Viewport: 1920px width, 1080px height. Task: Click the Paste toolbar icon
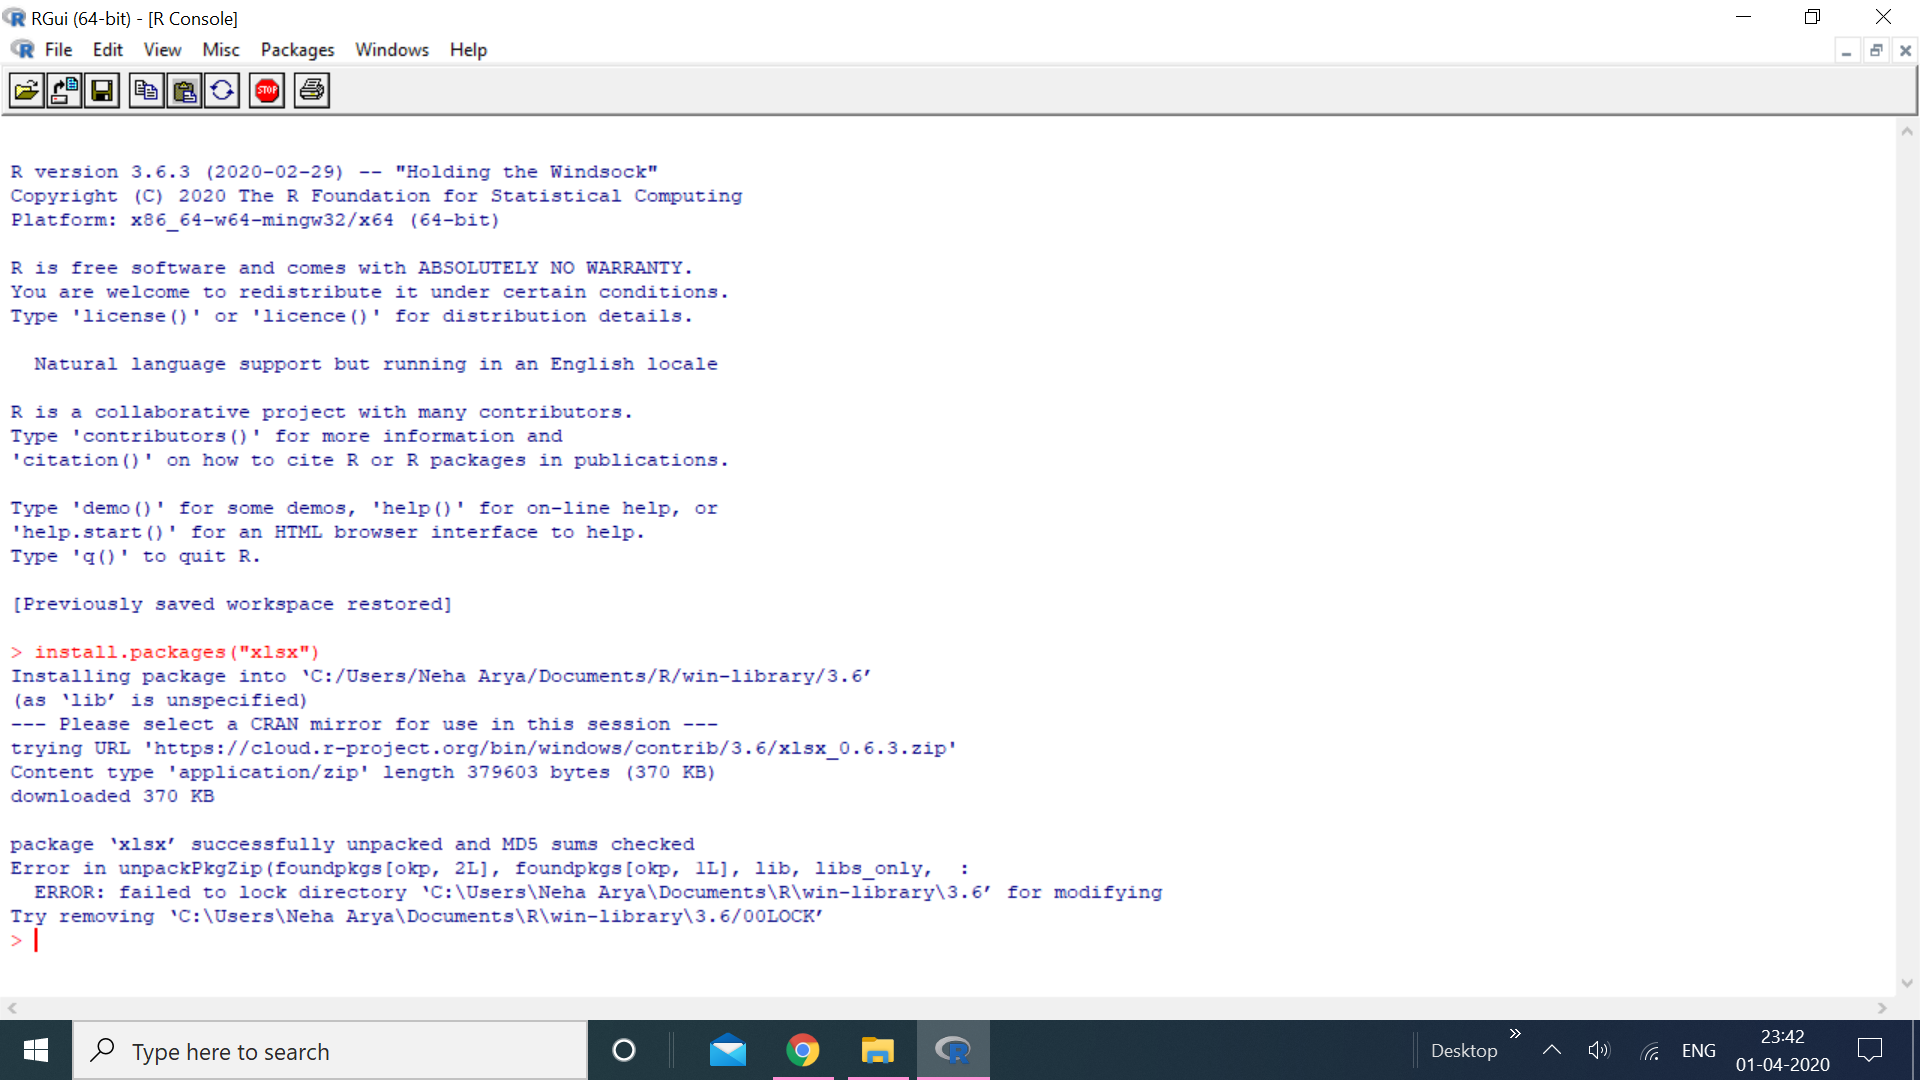click(x=184, y=91)
